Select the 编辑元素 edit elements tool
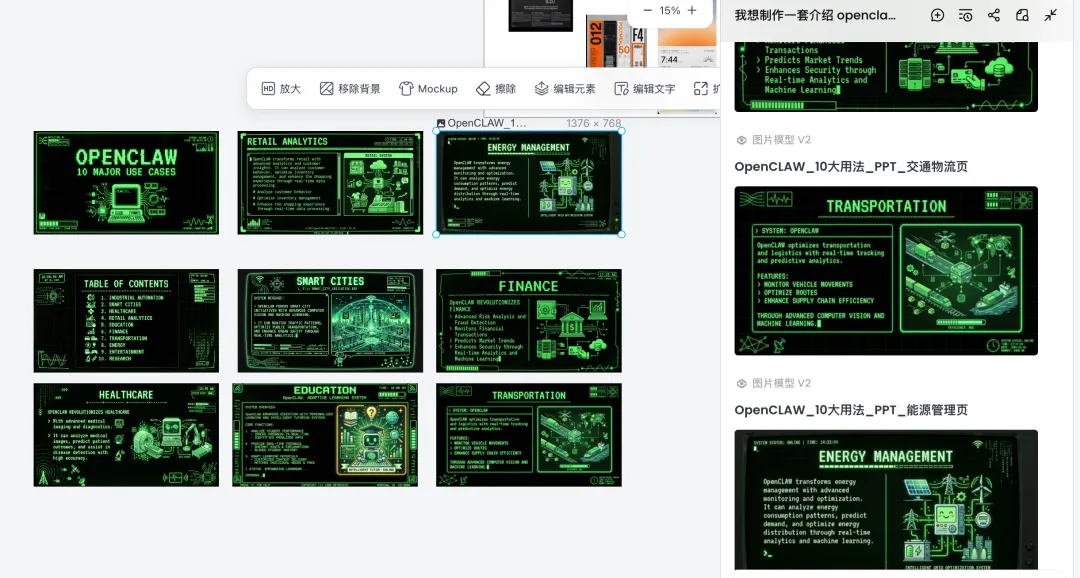 [565, 89]
